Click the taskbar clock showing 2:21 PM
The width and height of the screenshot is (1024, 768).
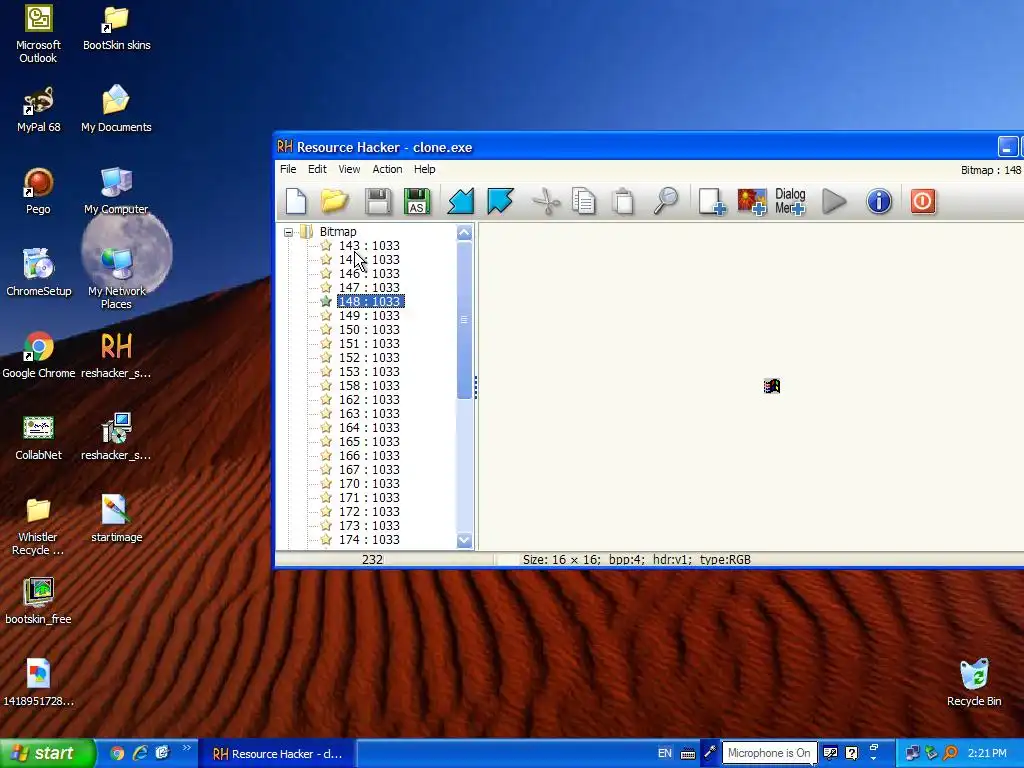point(987,754)
